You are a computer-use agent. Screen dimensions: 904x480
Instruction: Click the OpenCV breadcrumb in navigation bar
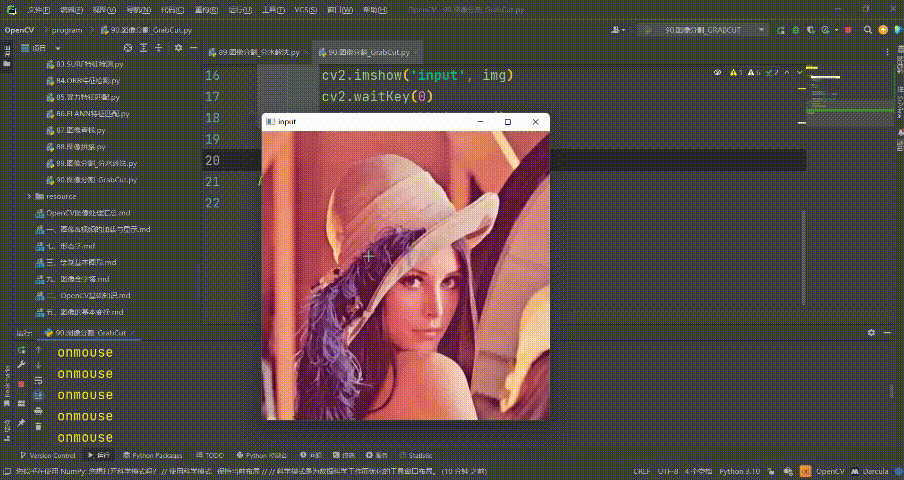(x=19, y=30)
